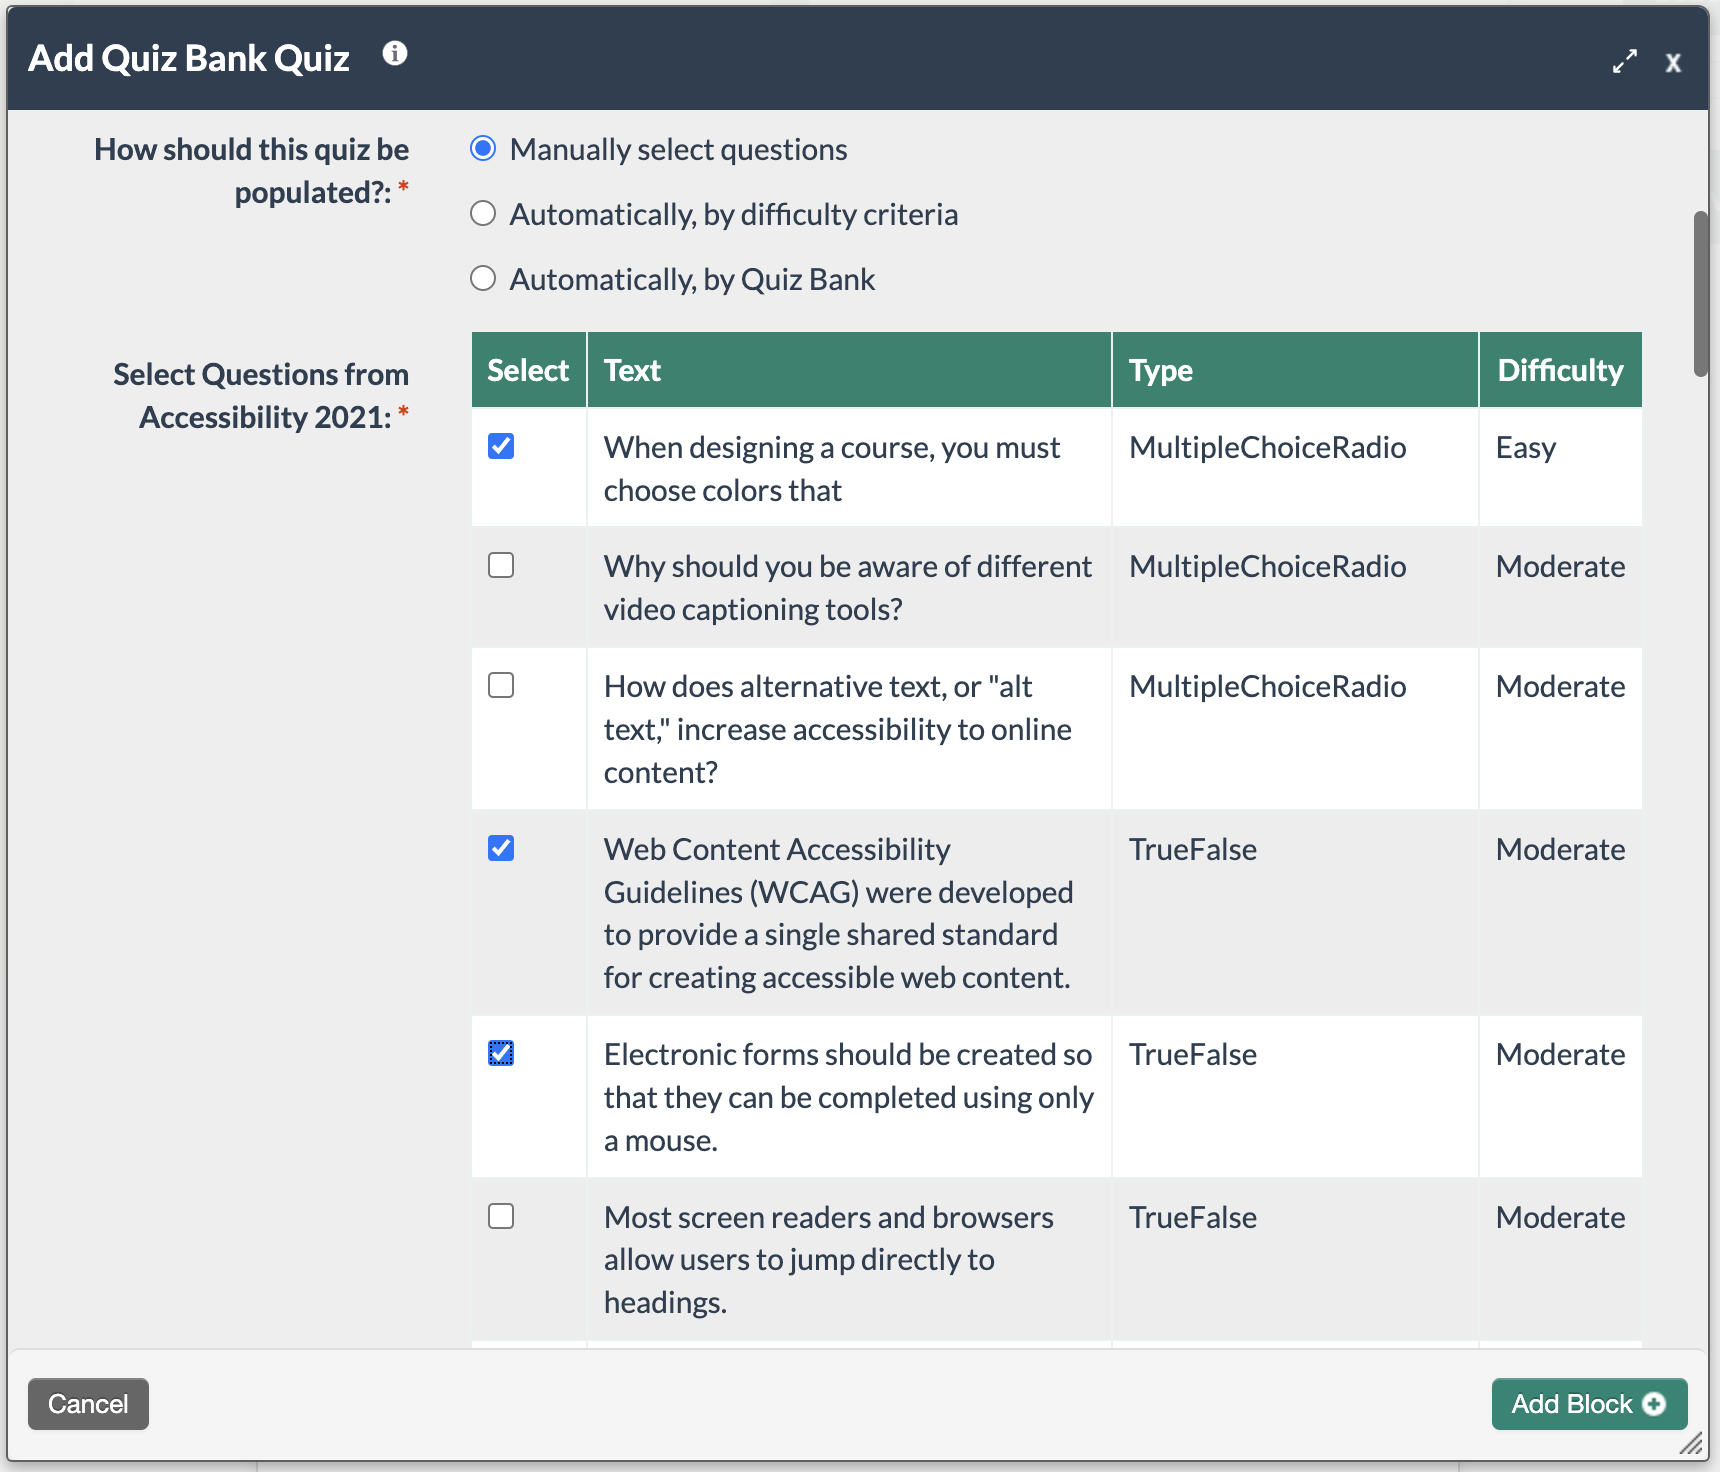Click the Select column header

tap(528, 370)
